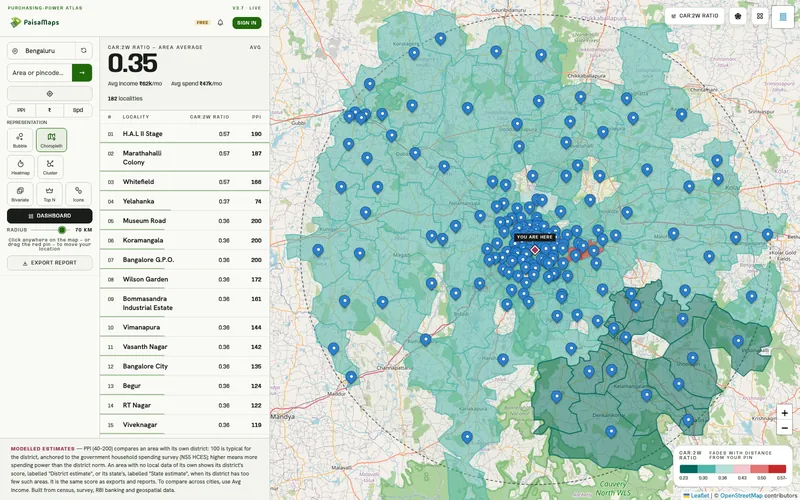Click Export Report
Viewport: 800px width, 500px height.
pos(50,263)
